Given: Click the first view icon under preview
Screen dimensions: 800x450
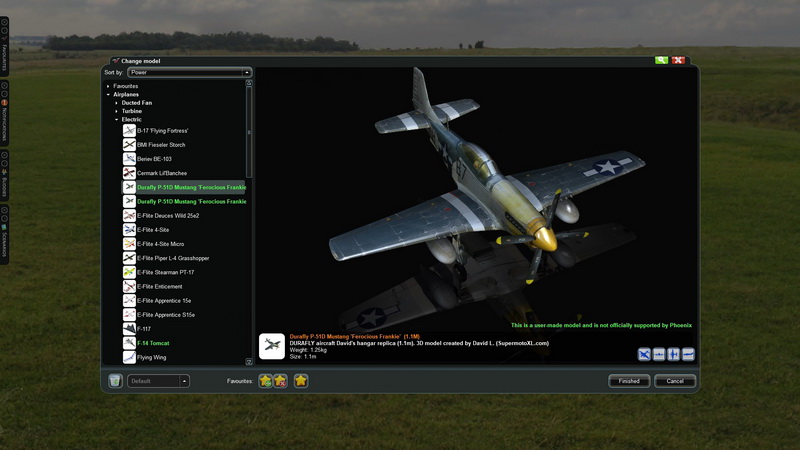Looking at the screenshot, I should (644, 354).
